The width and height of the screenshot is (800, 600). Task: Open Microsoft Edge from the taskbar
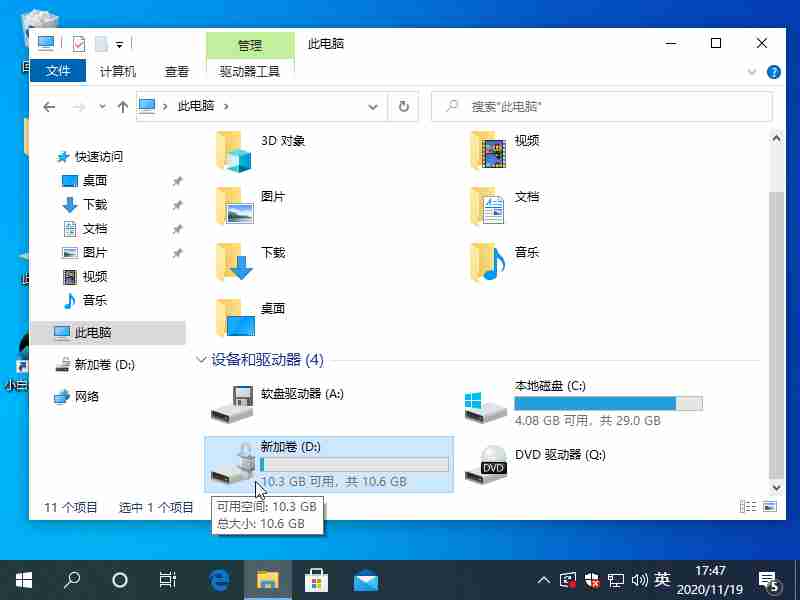click(218, 579)
